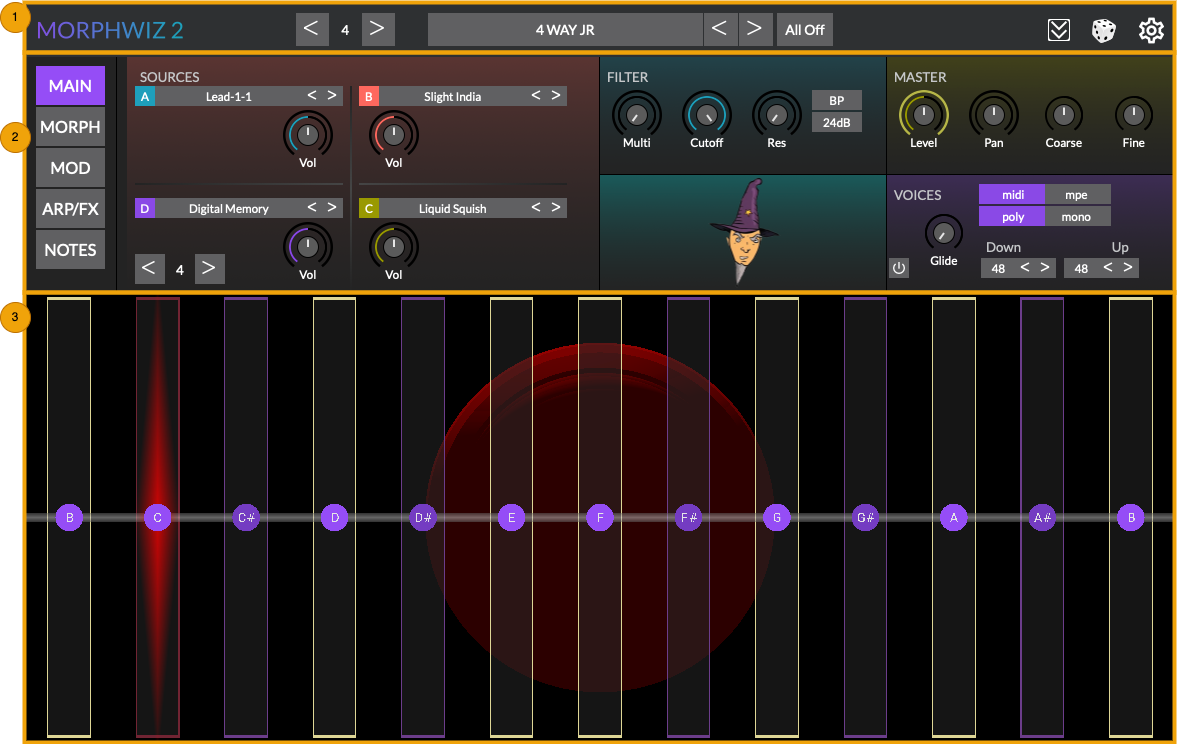1177x744 pixels.
Task: Switch from poly to mono mode
Action: [x=1076, y=216]
